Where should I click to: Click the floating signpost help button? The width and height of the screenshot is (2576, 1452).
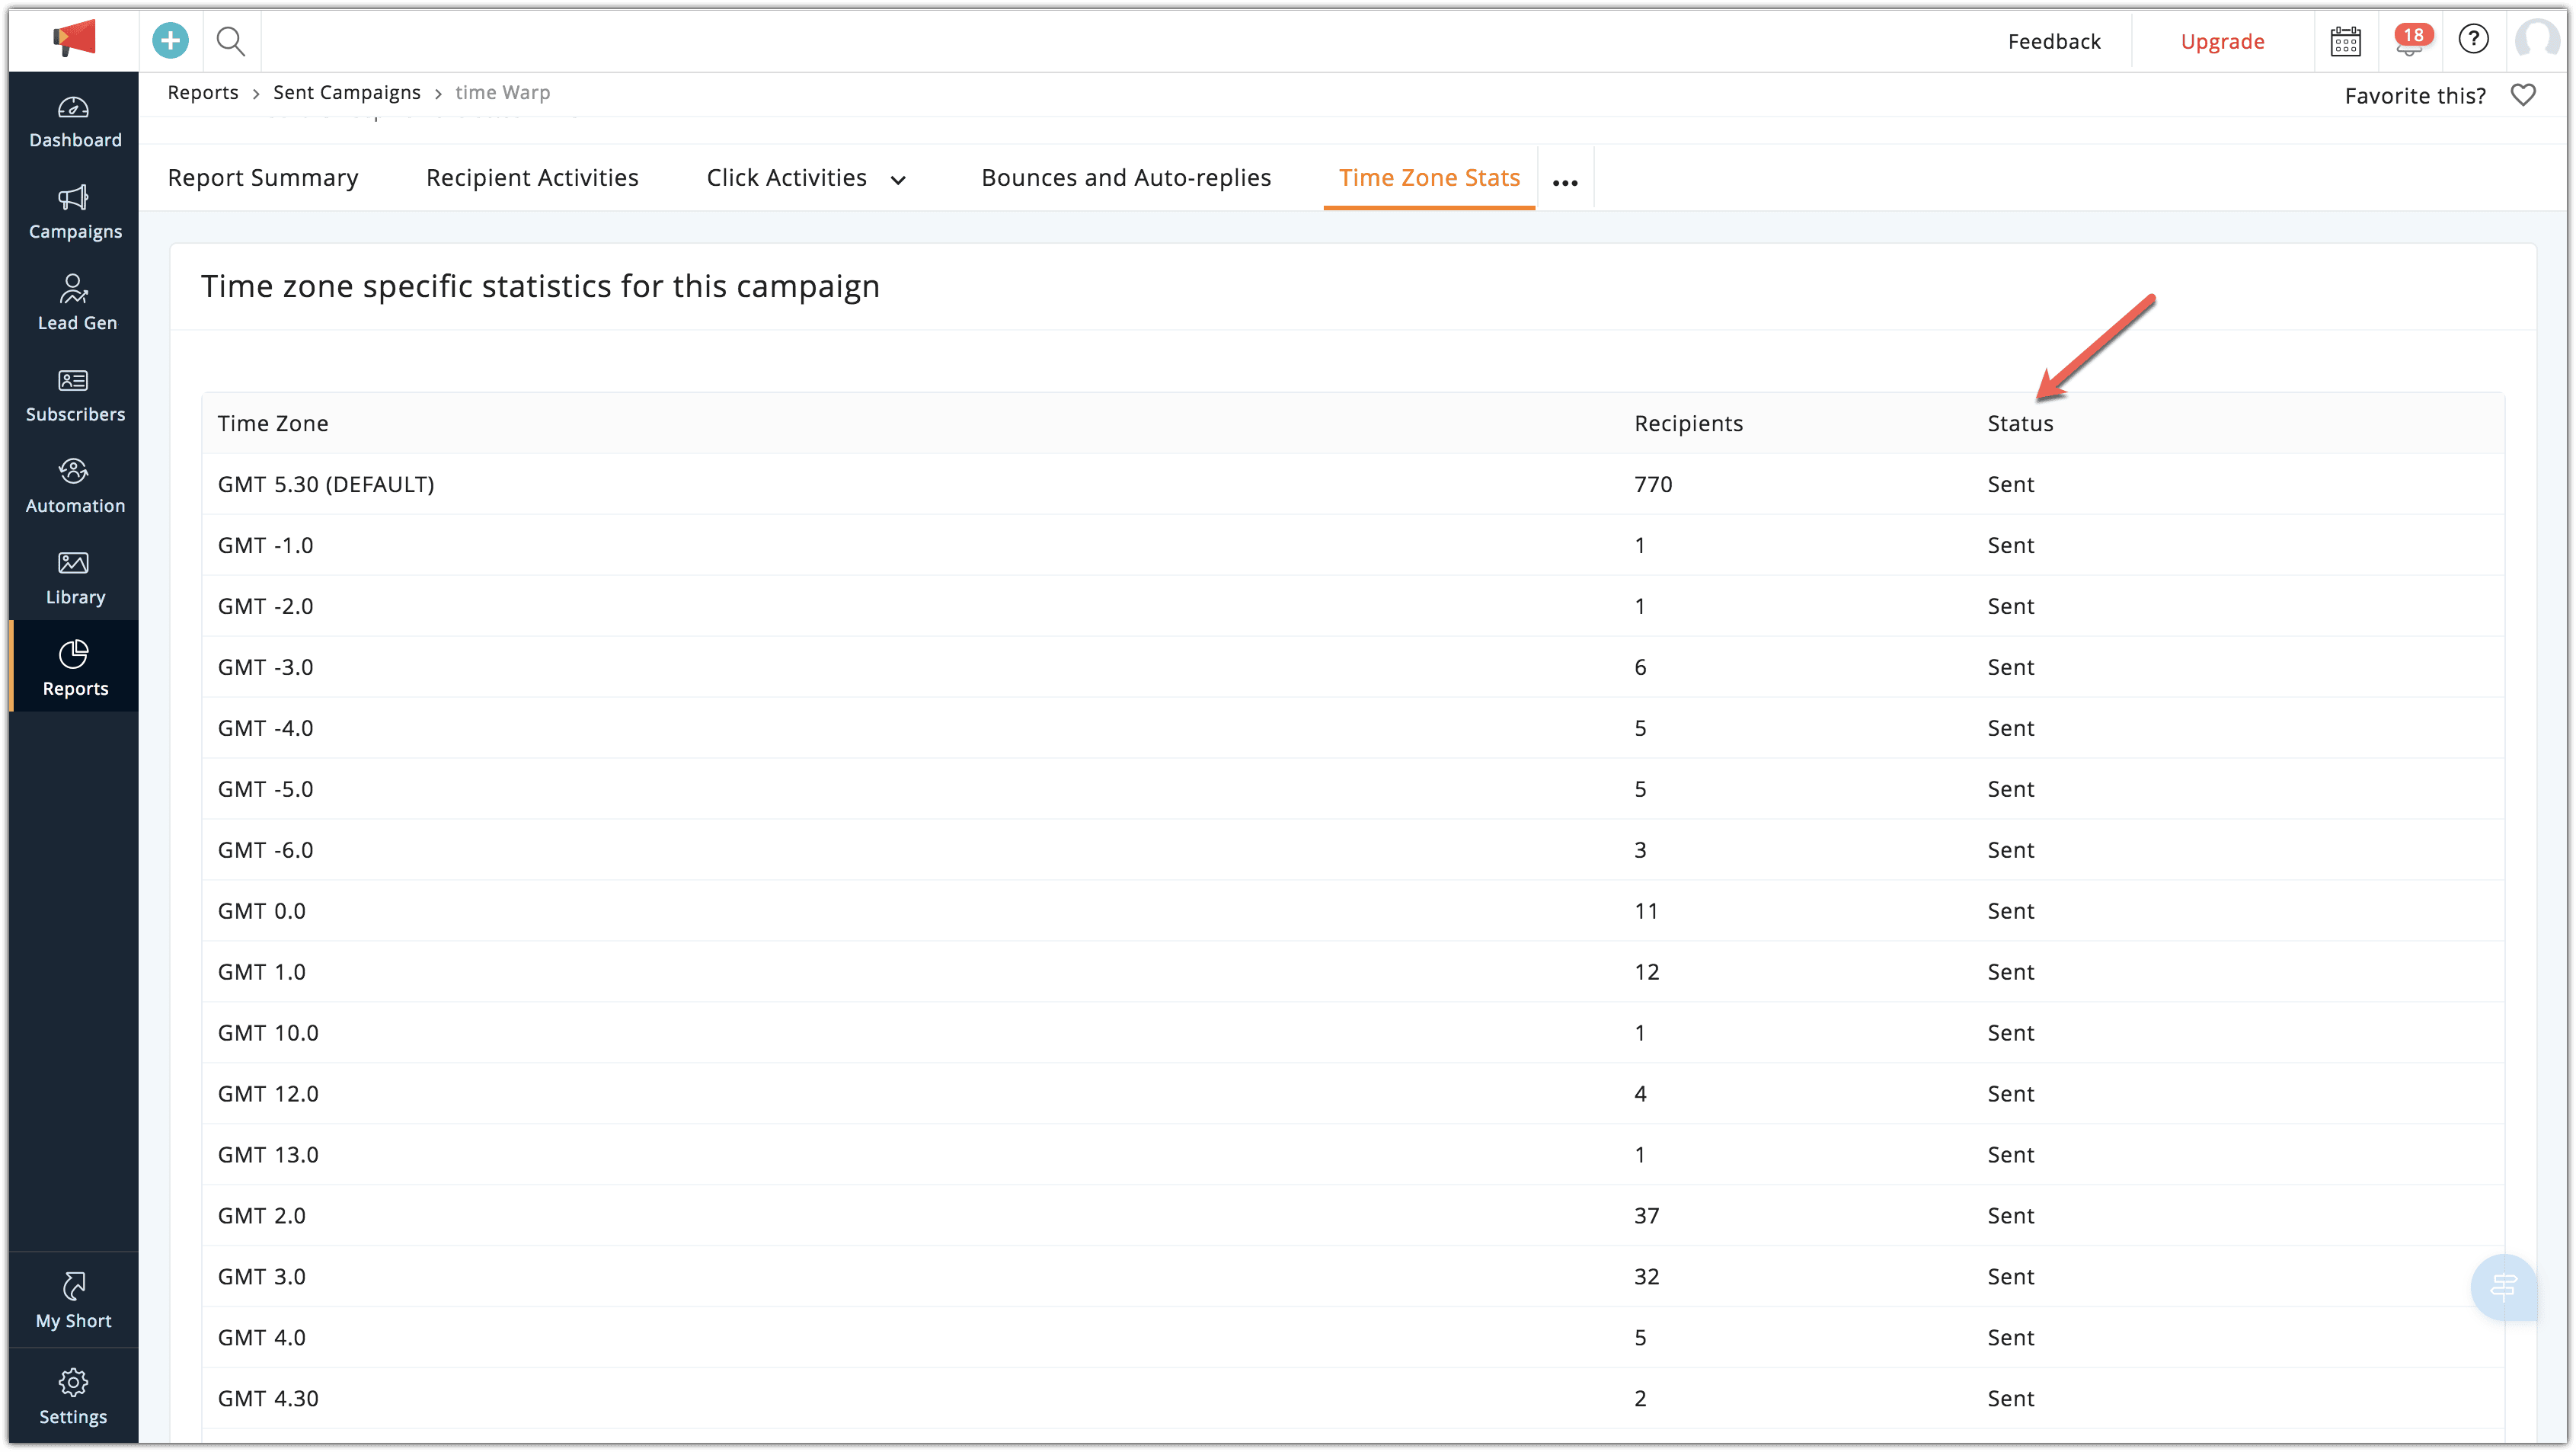click(2502, 1287)
